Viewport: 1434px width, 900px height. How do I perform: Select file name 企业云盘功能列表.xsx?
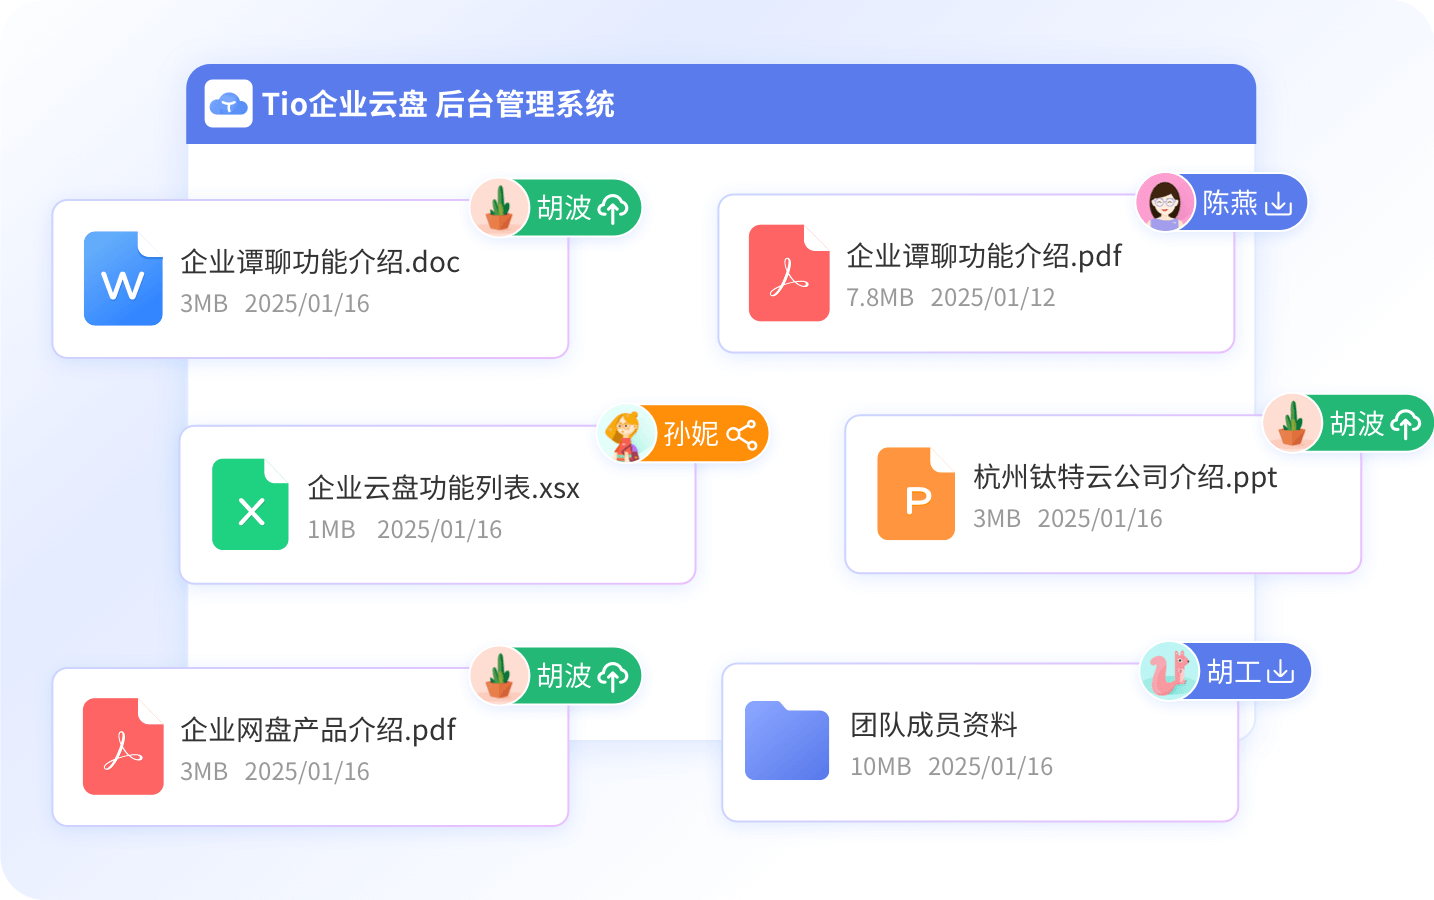443,488
